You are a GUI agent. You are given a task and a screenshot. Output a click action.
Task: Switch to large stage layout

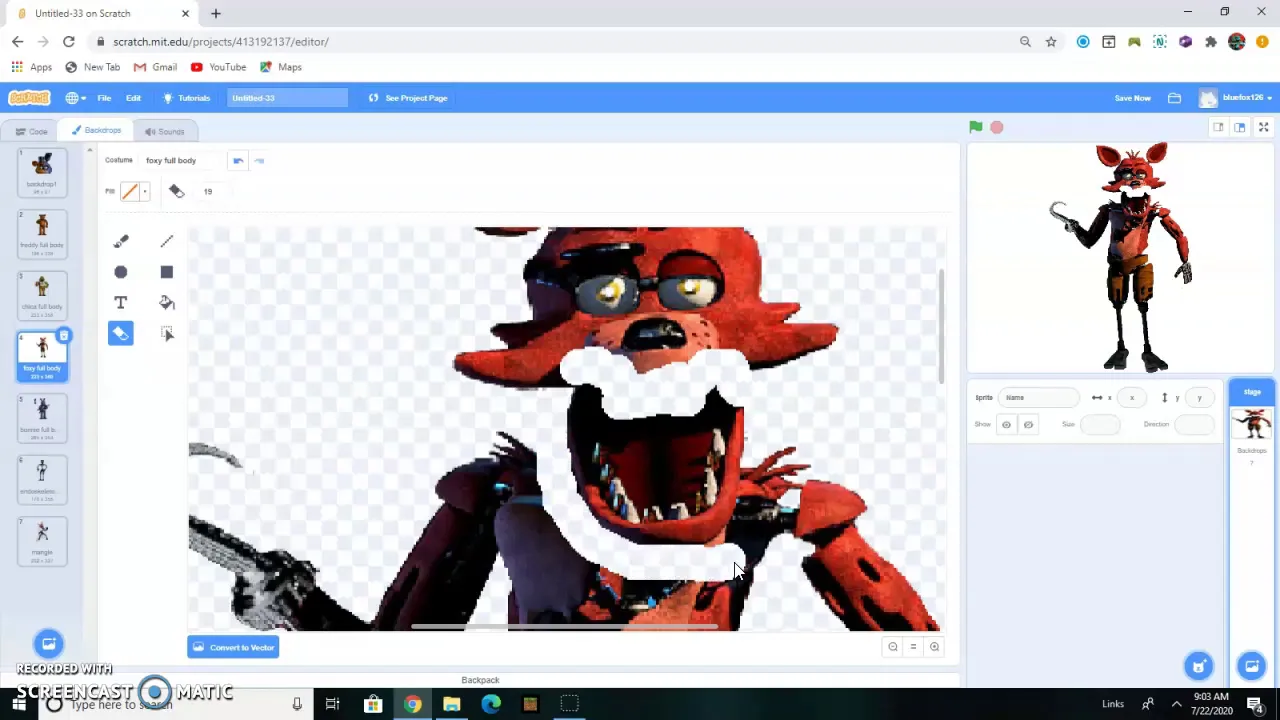1239,127
